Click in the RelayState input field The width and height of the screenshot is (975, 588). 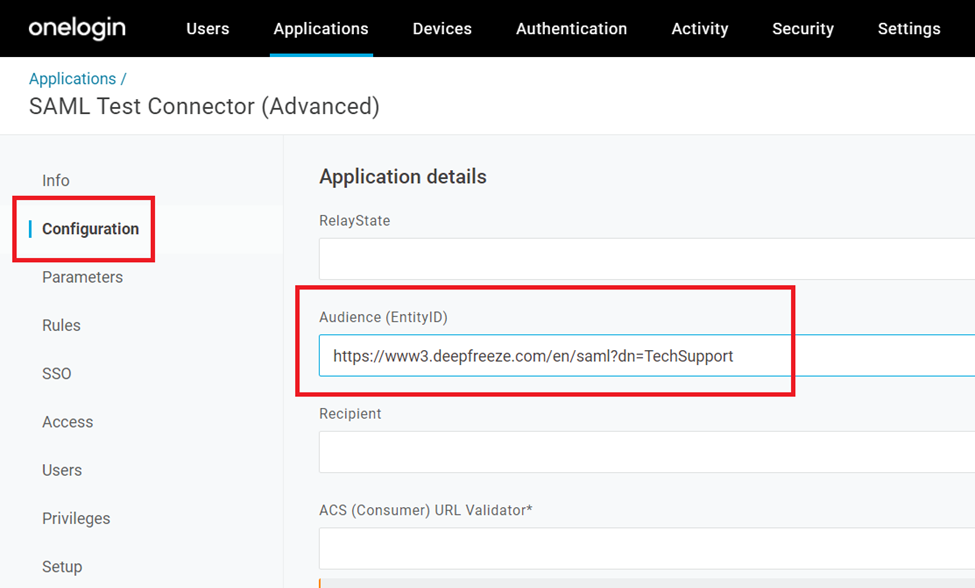(646, 259)
